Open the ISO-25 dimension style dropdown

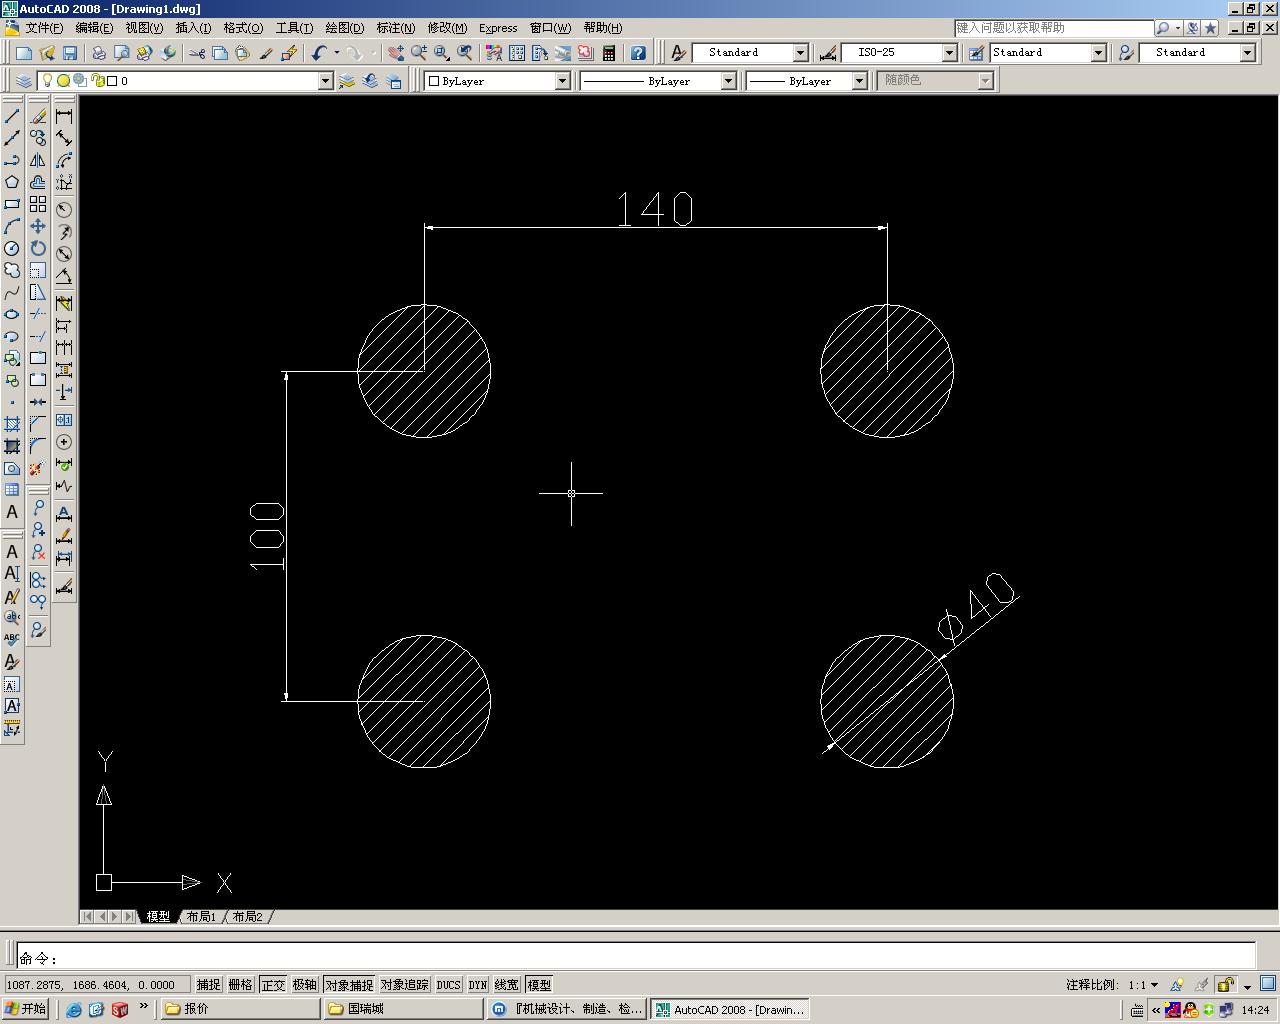(949, 53)
